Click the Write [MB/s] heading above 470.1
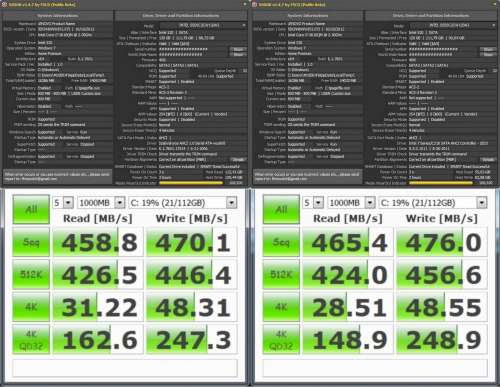The image size is (500, 387). tap(192, 219)
